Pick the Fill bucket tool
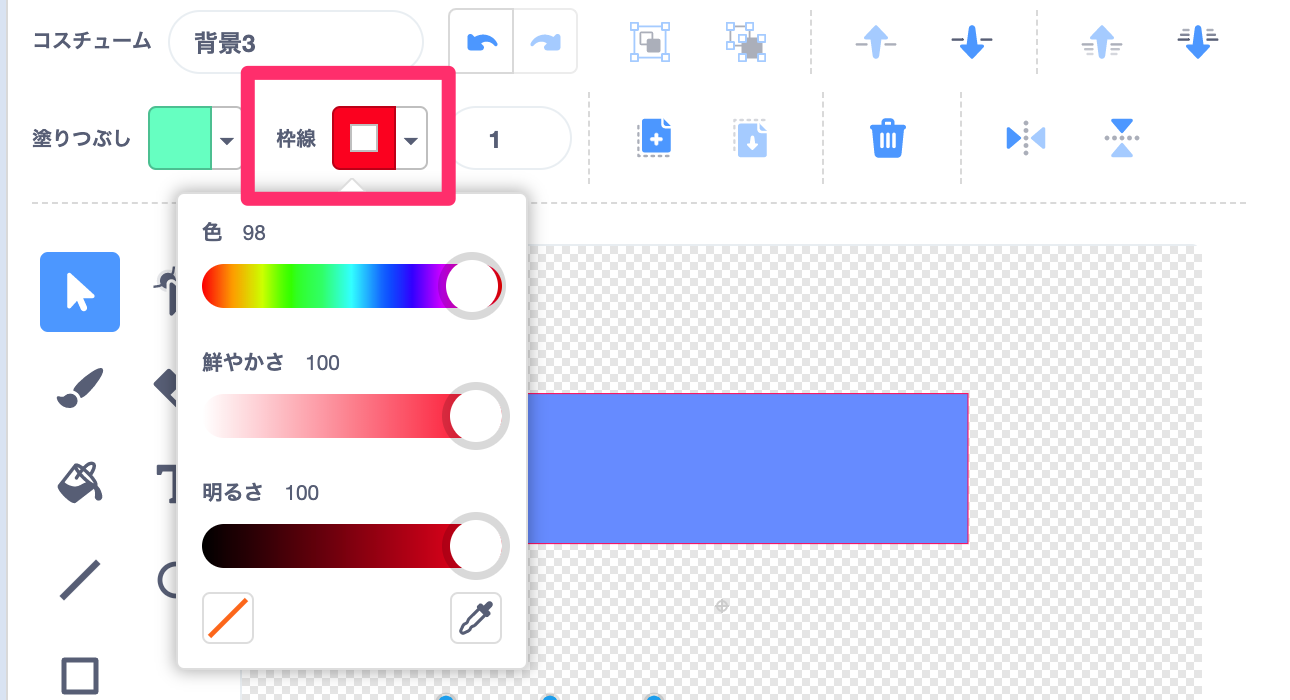This screenshot has height=700, width=1290. pyautogui.click(x=80, y=484)
